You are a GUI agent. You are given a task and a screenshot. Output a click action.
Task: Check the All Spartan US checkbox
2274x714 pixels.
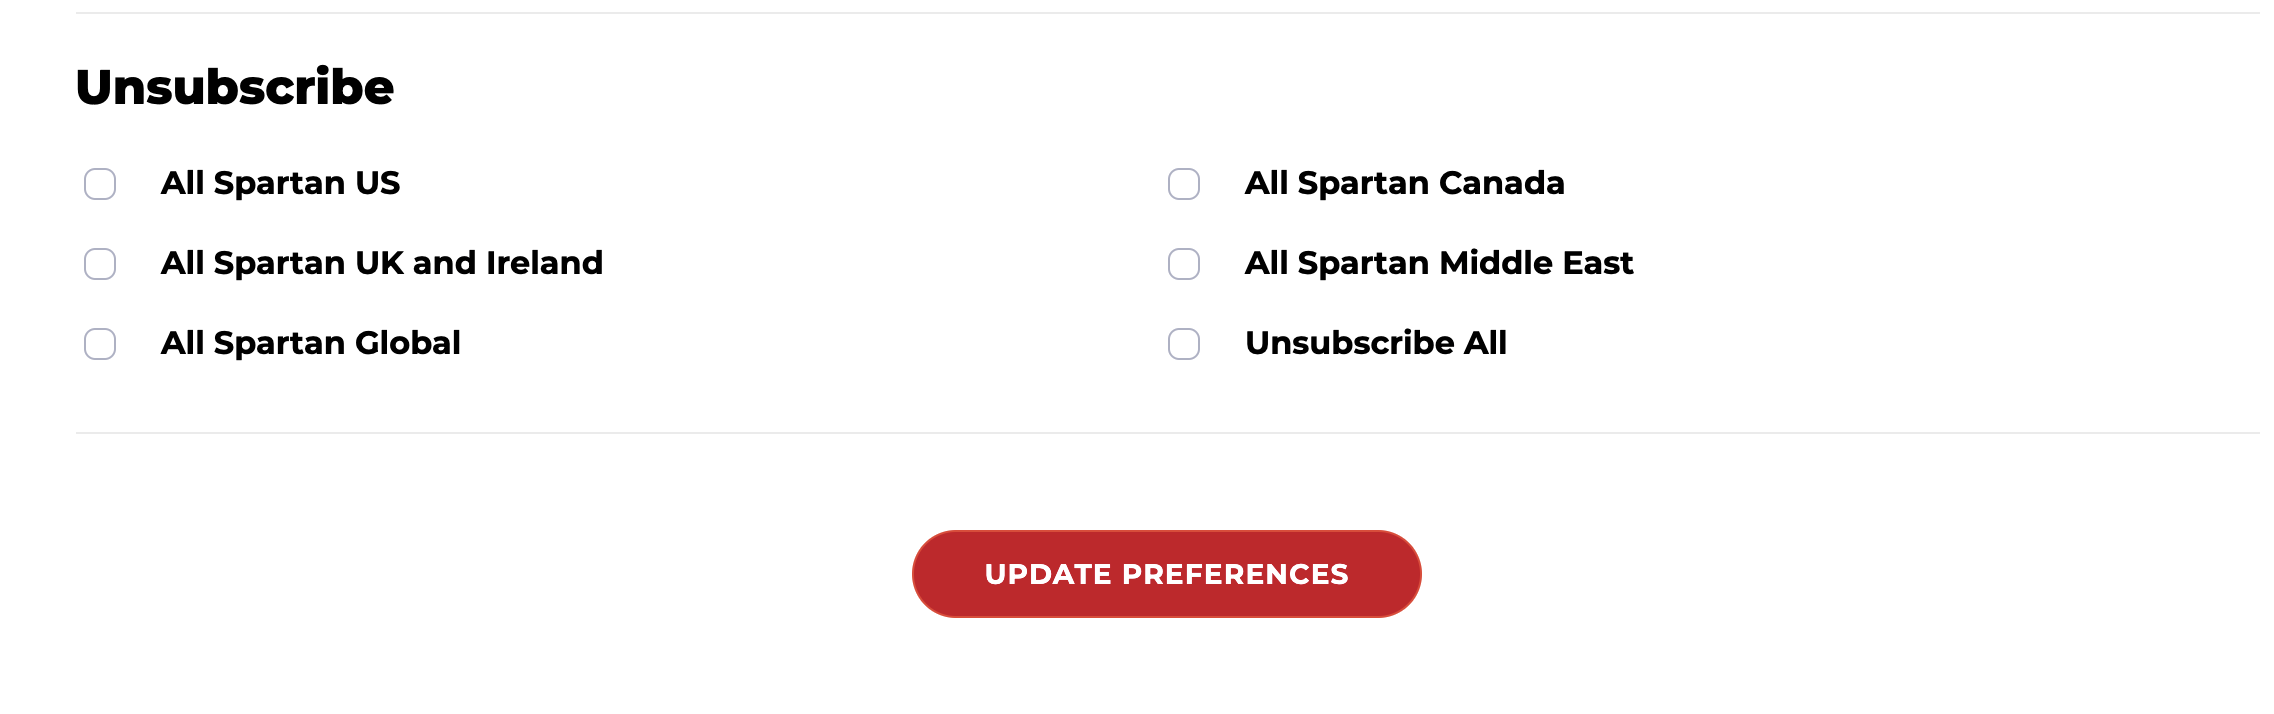tap(100, 184)
